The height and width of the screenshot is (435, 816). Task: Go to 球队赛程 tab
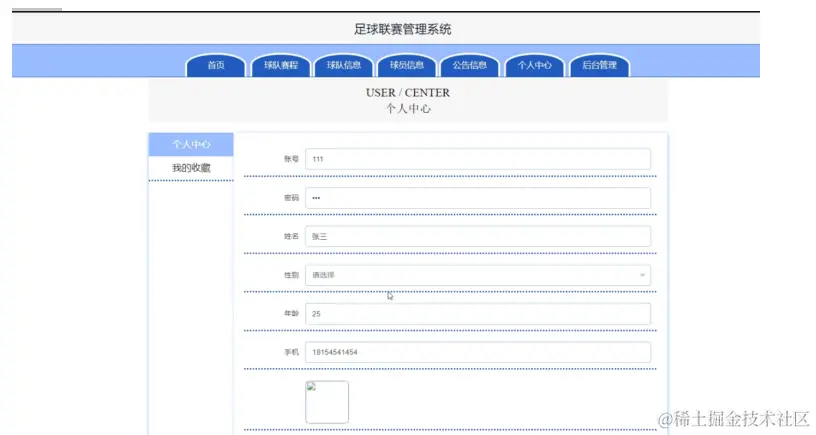click(280, 66)
